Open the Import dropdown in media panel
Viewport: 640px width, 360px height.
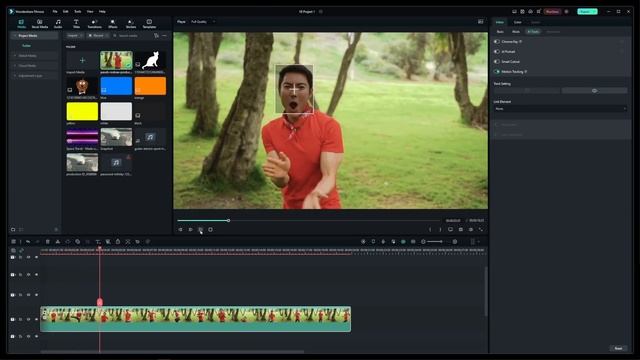click(x=75, y=36)
